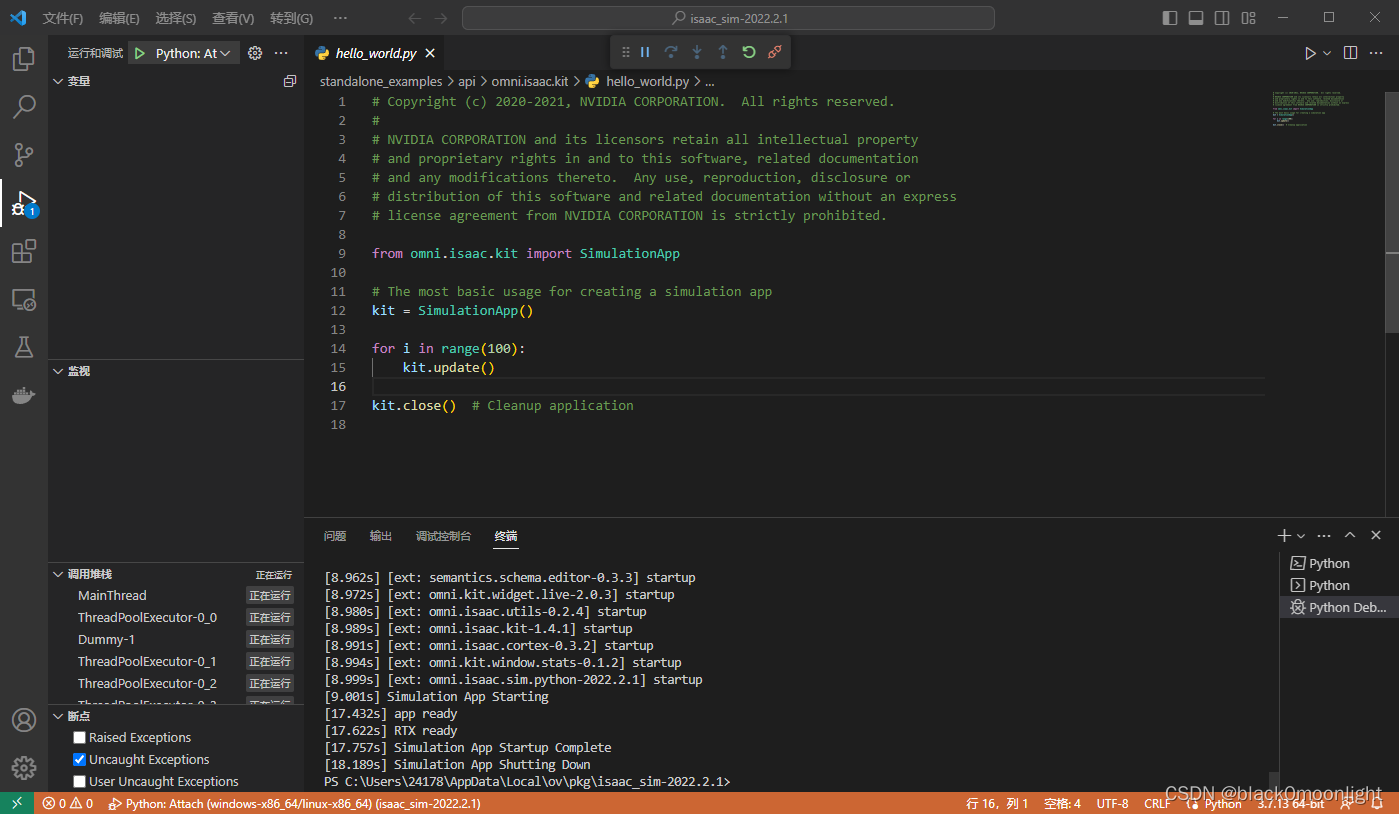Switch to the 调试控制台 panel tab

pyautogui.click(x=443, y=536)
